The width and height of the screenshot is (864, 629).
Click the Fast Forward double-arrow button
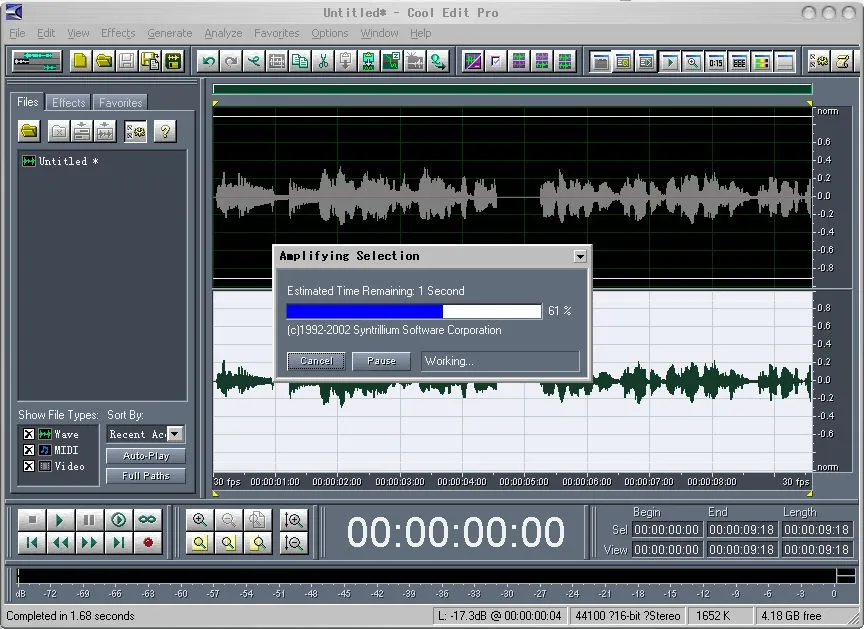pyautogui.click(x=89, y=543)
